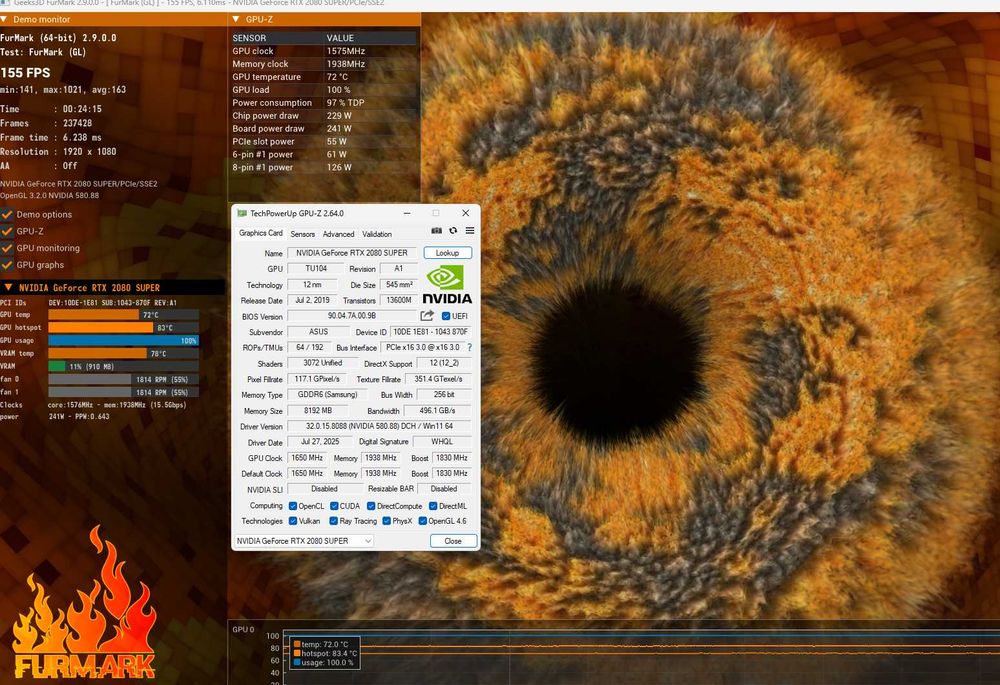
Task: Toggle the Ray Tracing checkbox
Action: pos(333,521)
